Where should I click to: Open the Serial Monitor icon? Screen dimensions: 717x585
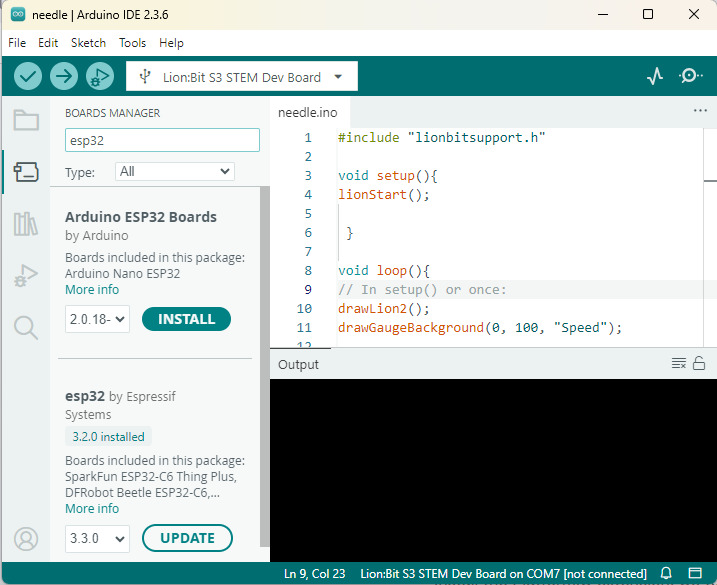point(690,76)
